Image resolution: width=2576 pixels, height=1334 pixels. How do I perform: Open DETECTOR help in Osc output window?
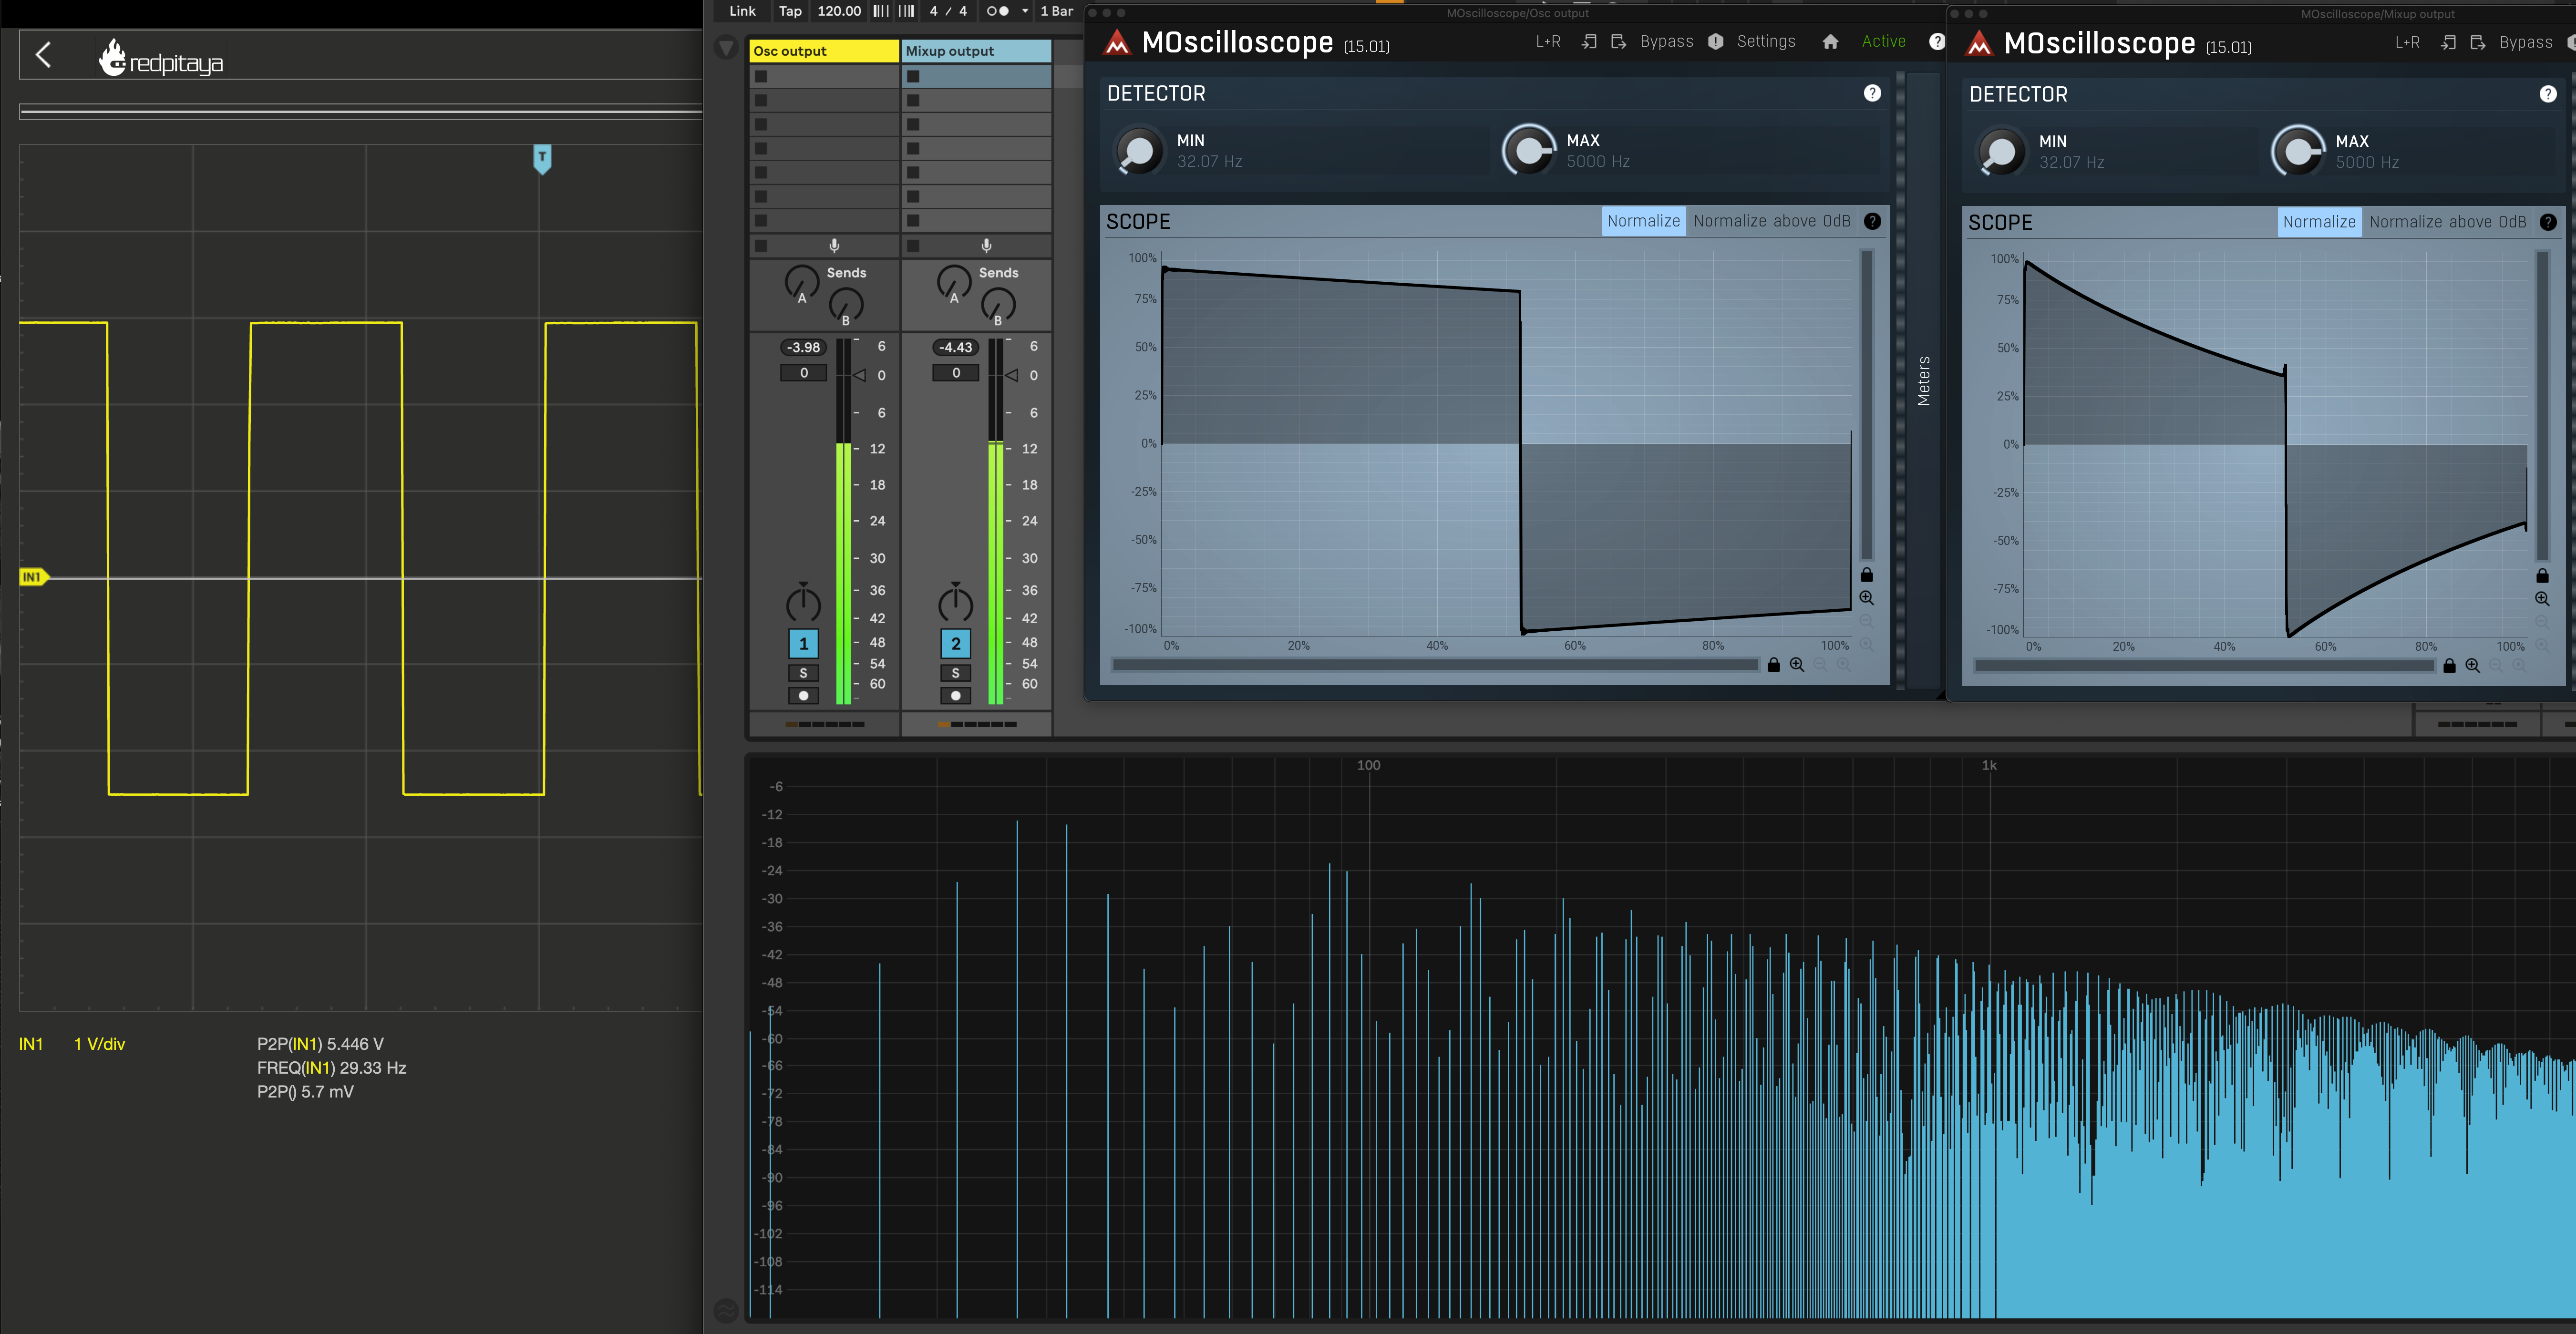click(x=1872, y=93)
